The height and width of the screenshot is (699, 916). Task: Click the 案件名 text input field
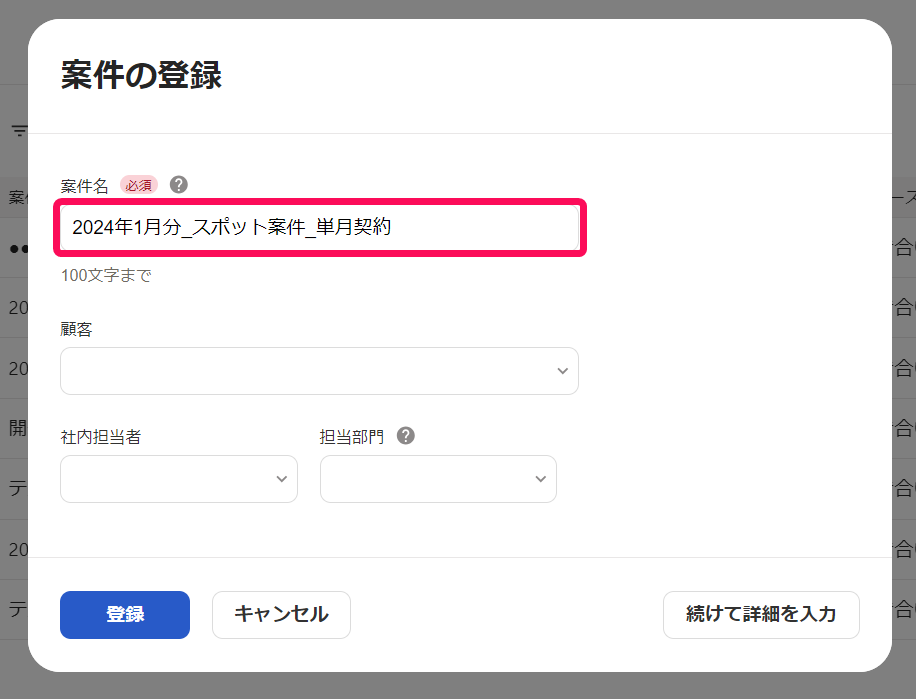320,227
